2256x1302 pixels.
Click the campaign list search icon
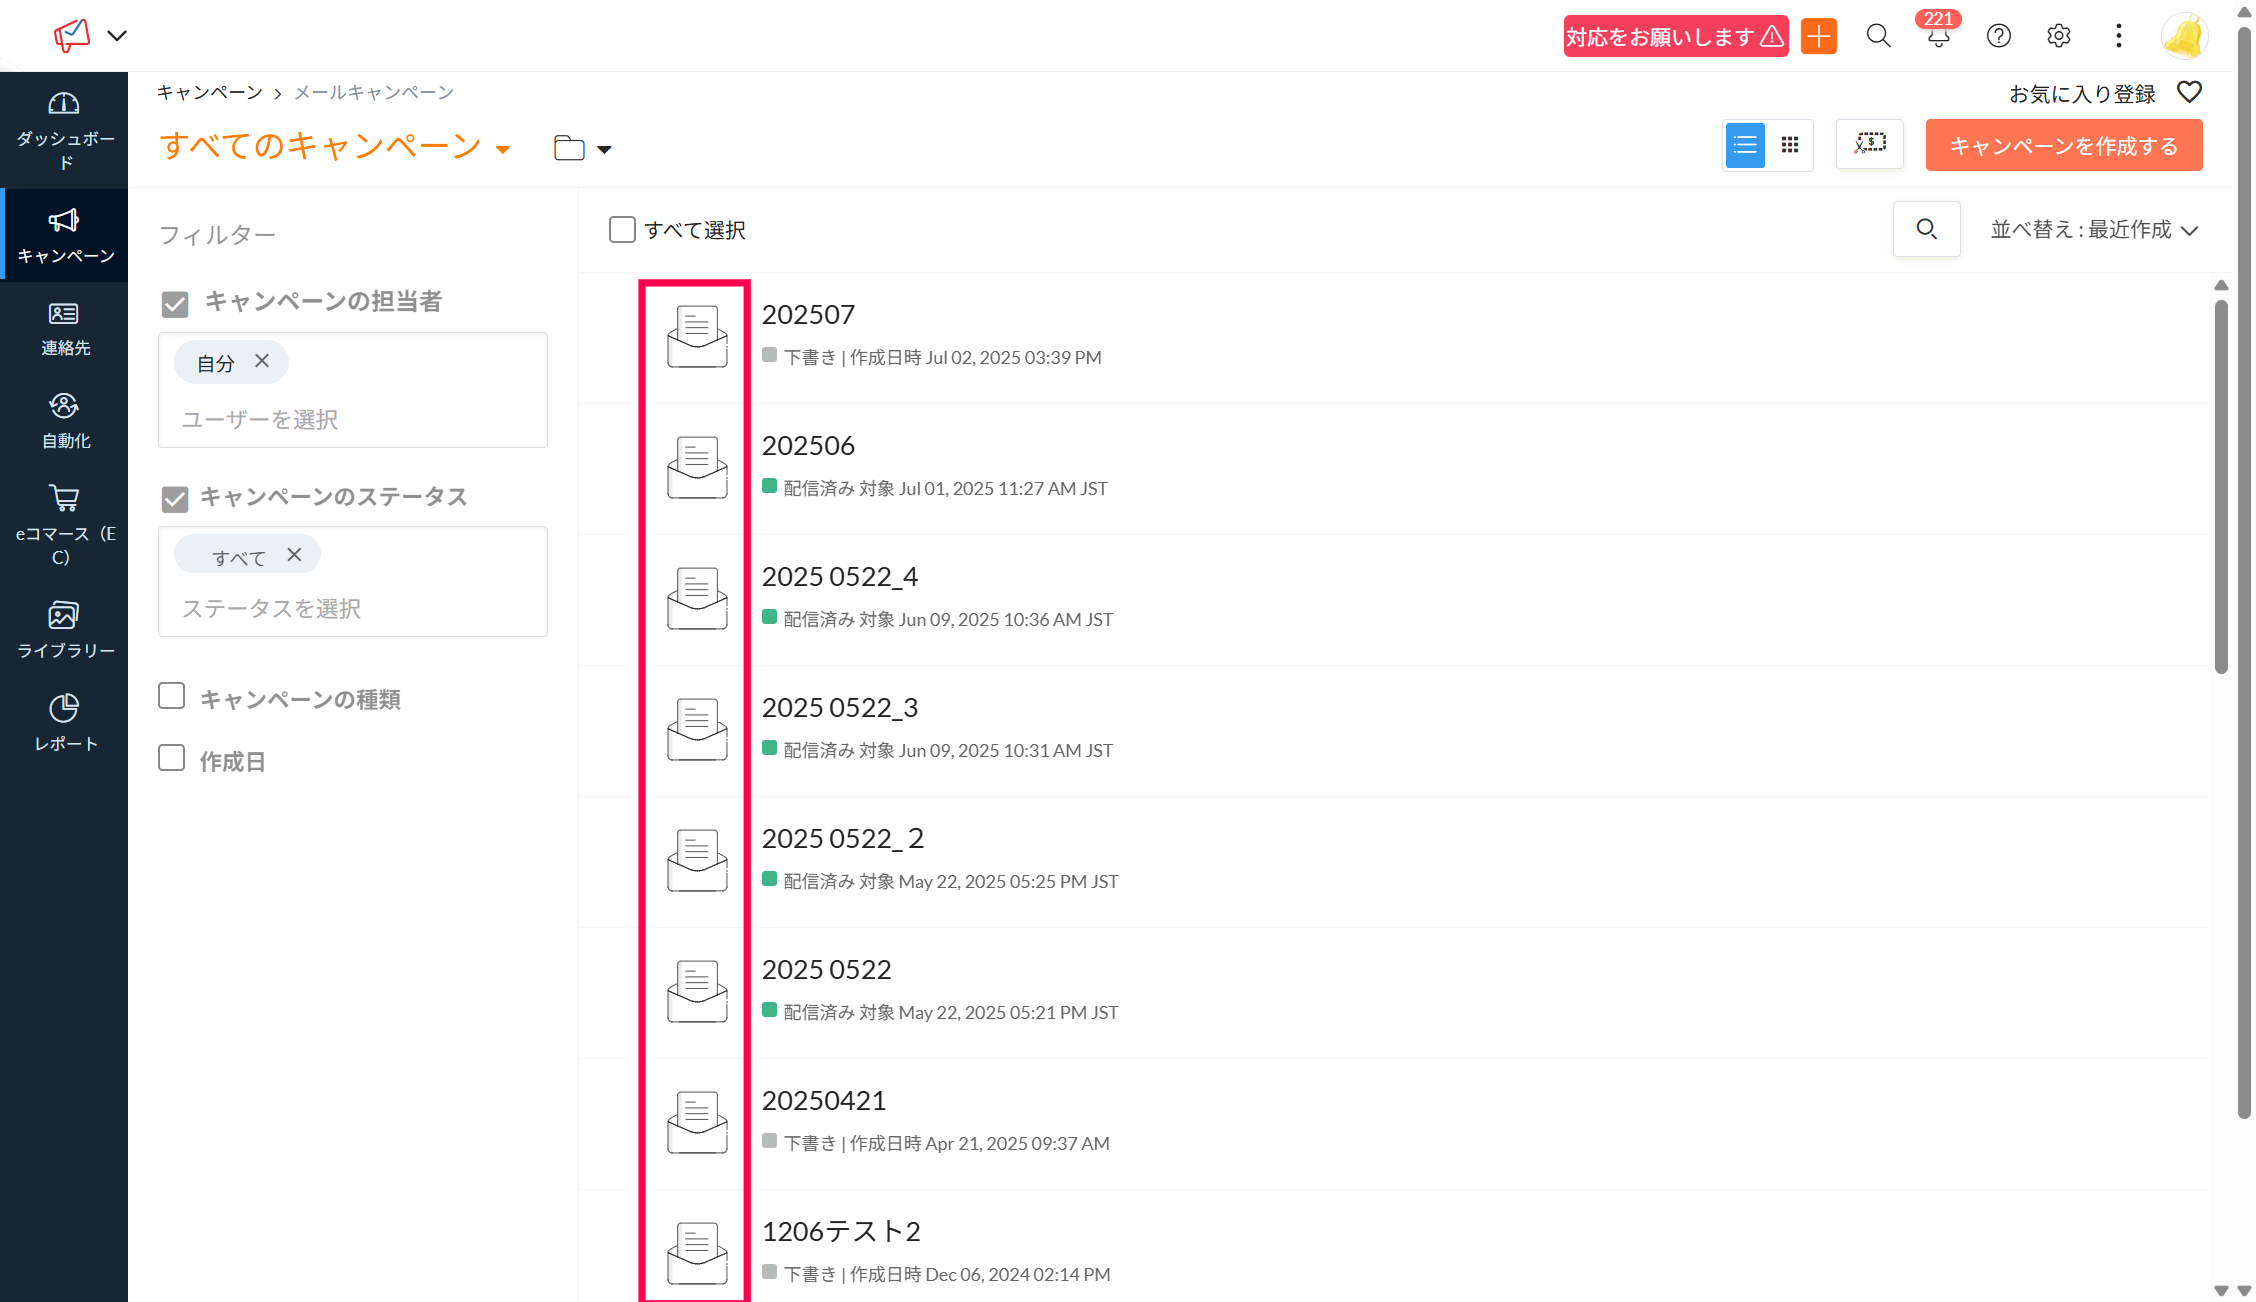pyautogui.click(x=1926, y=230)
